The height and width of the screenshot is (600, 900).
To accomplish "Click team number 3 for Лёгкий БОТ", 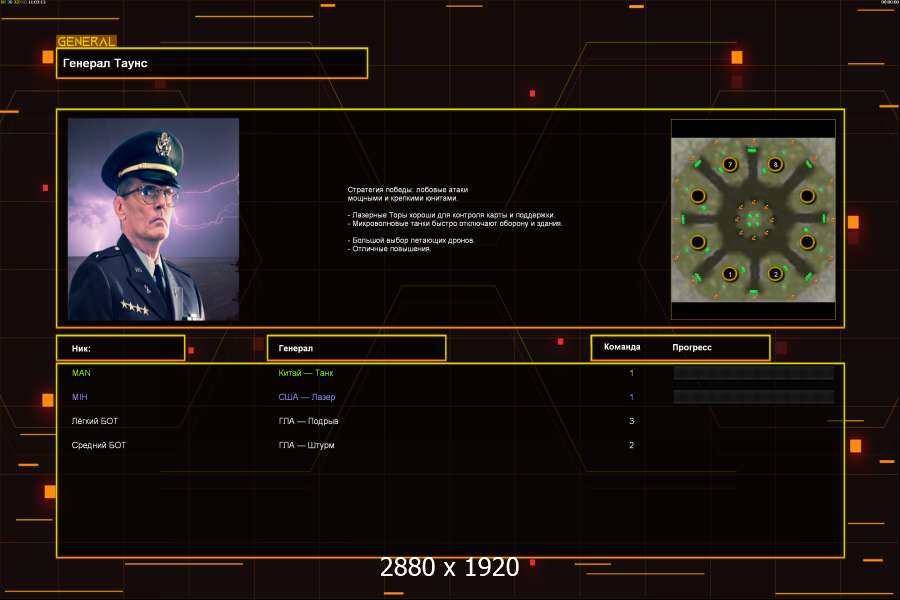I will pos(631,421).
